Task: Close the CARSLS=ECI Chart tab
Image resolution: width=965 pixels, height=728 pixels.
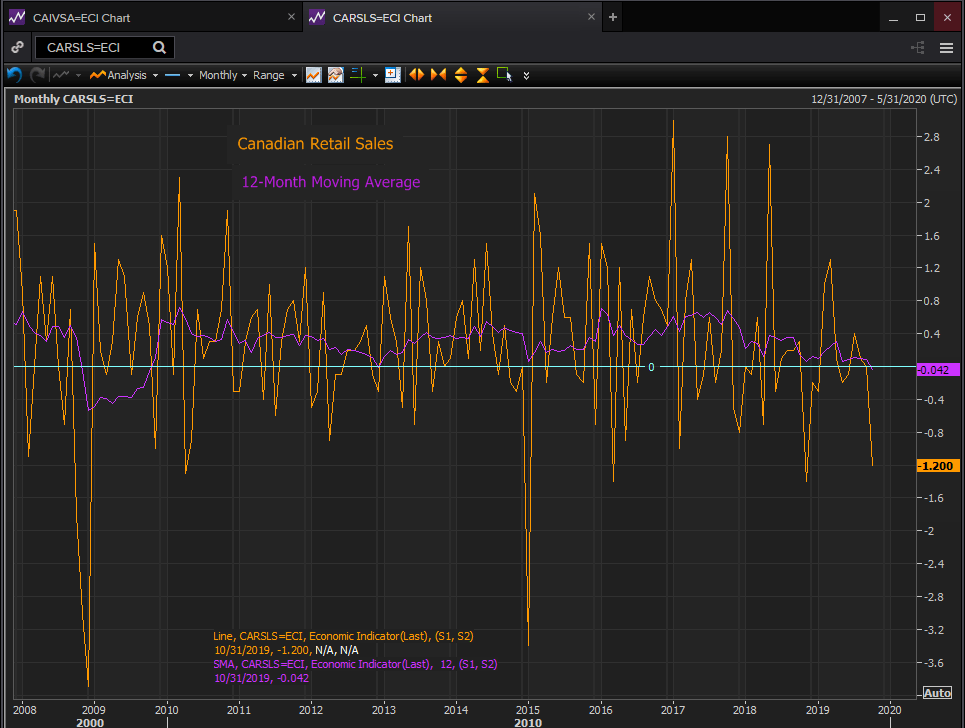Action: tap(591, 17)
